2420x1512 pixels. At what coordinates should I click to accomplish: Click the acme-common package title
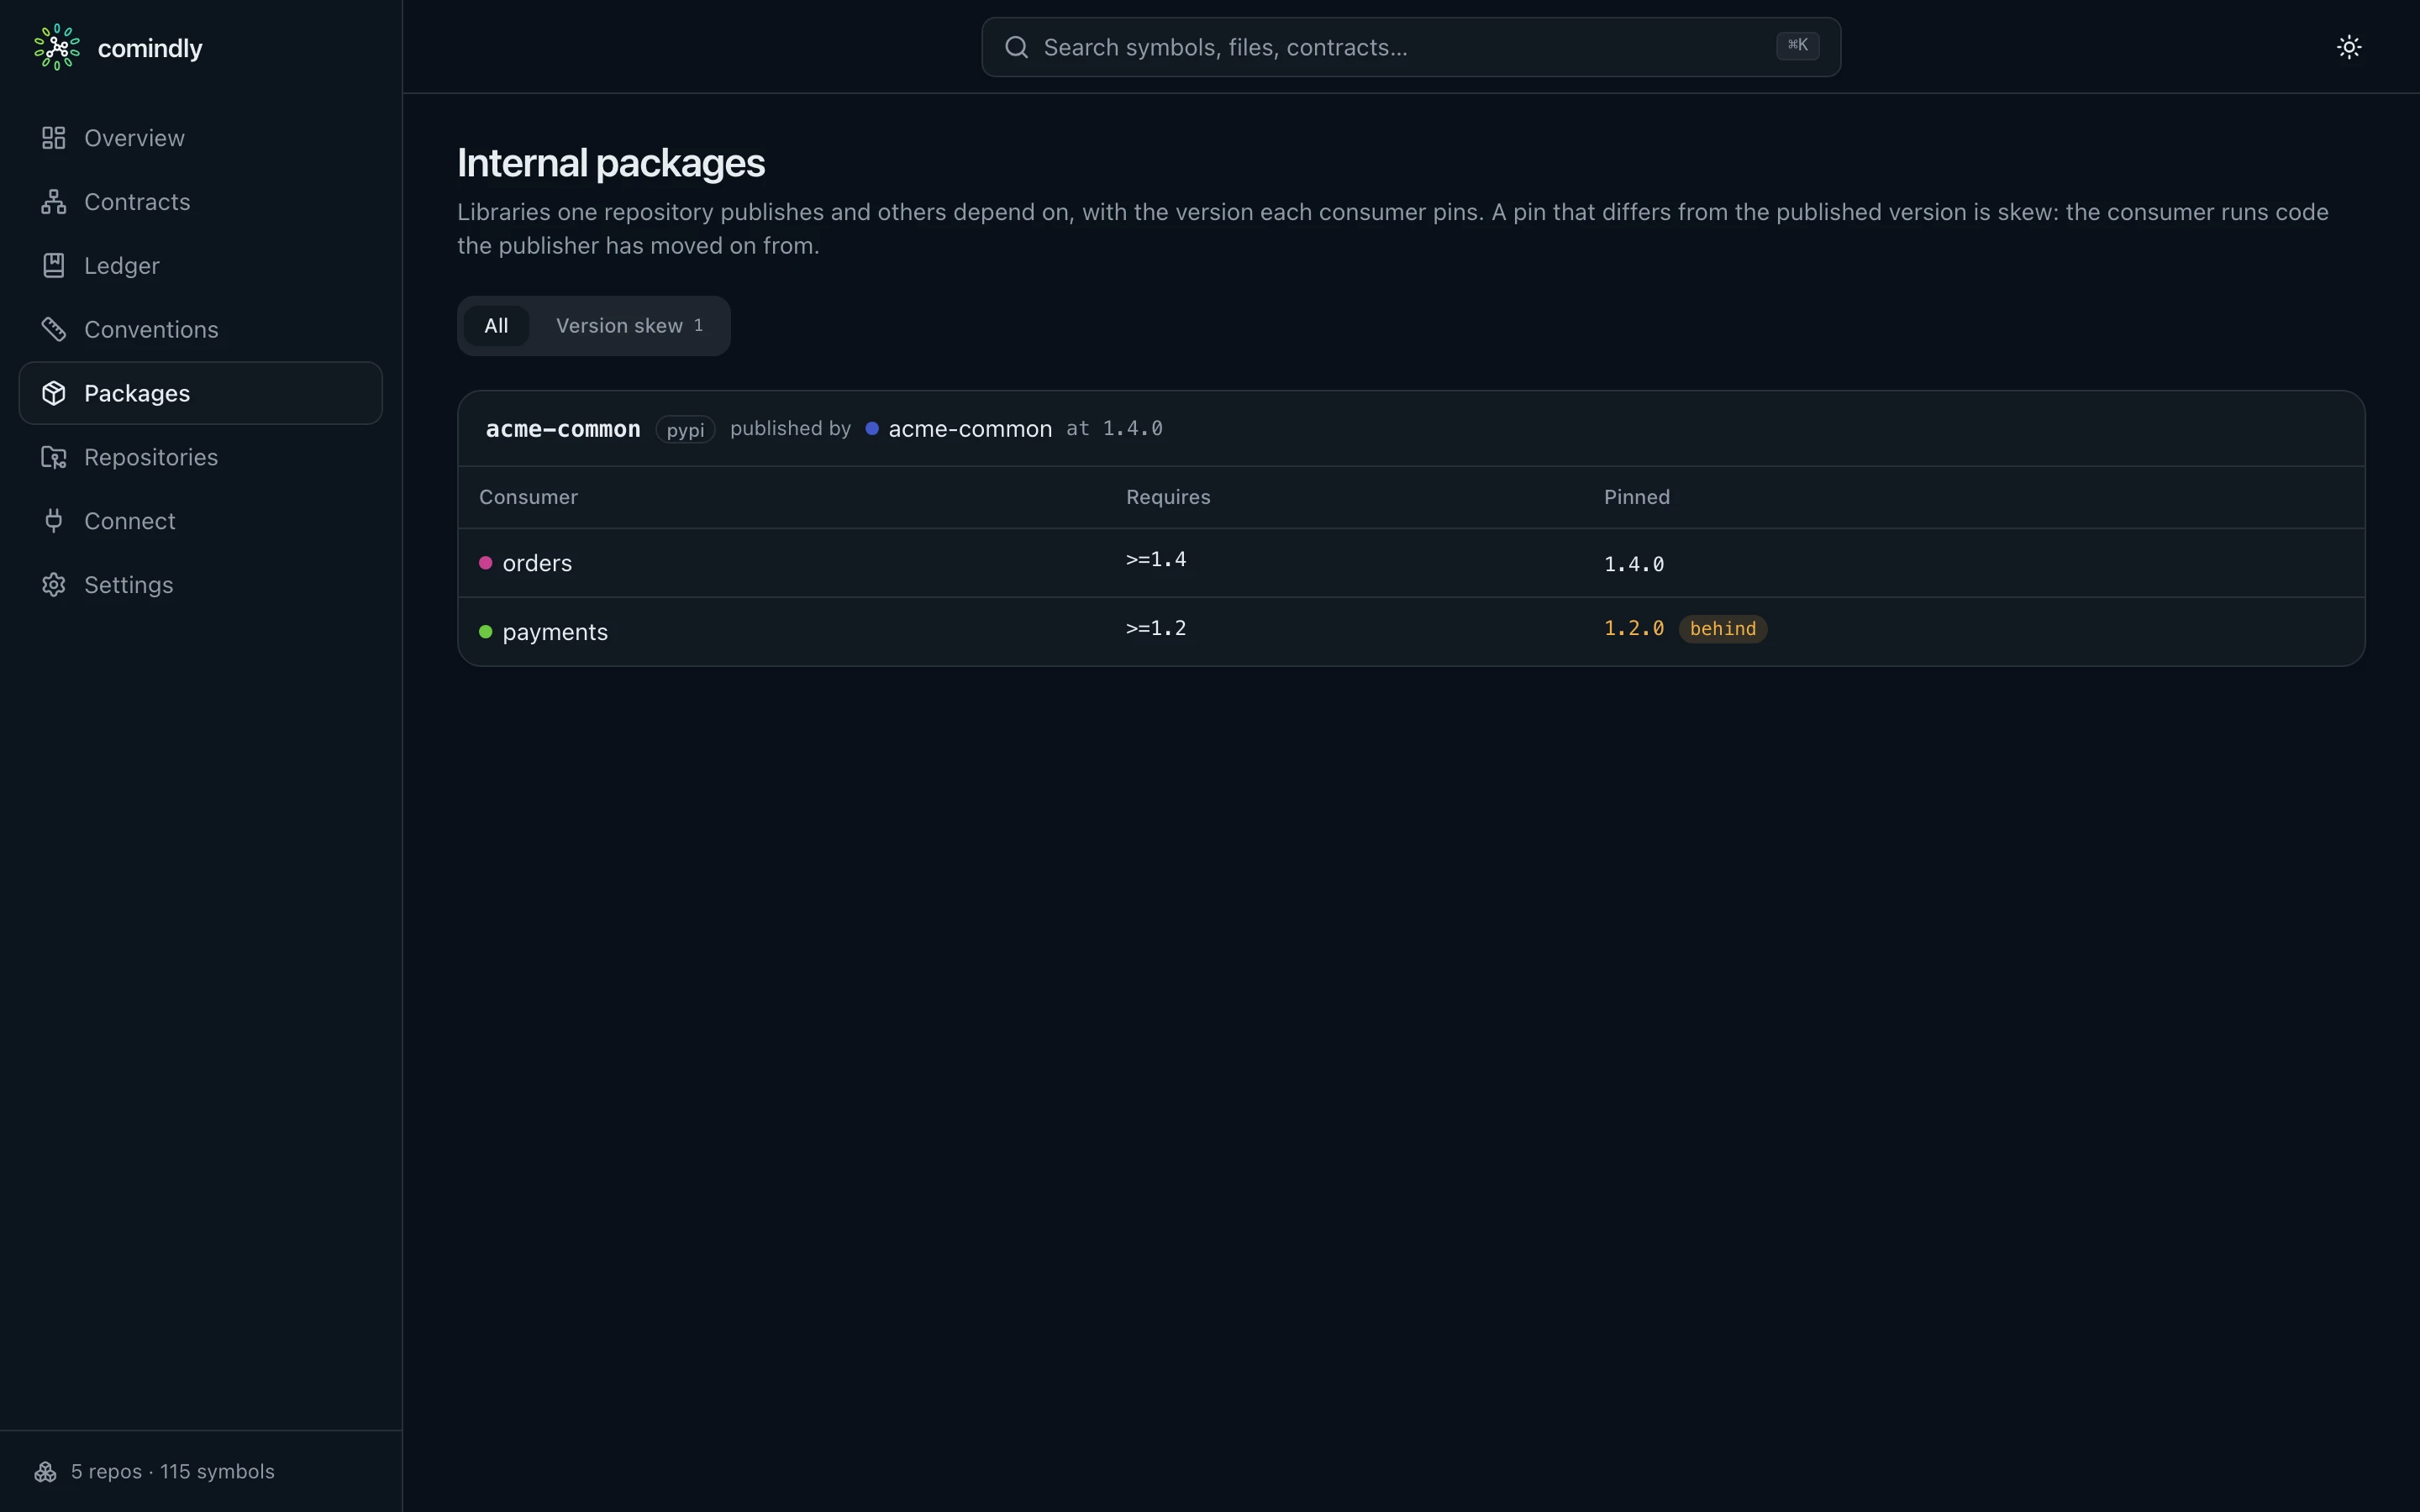[563, 429]
